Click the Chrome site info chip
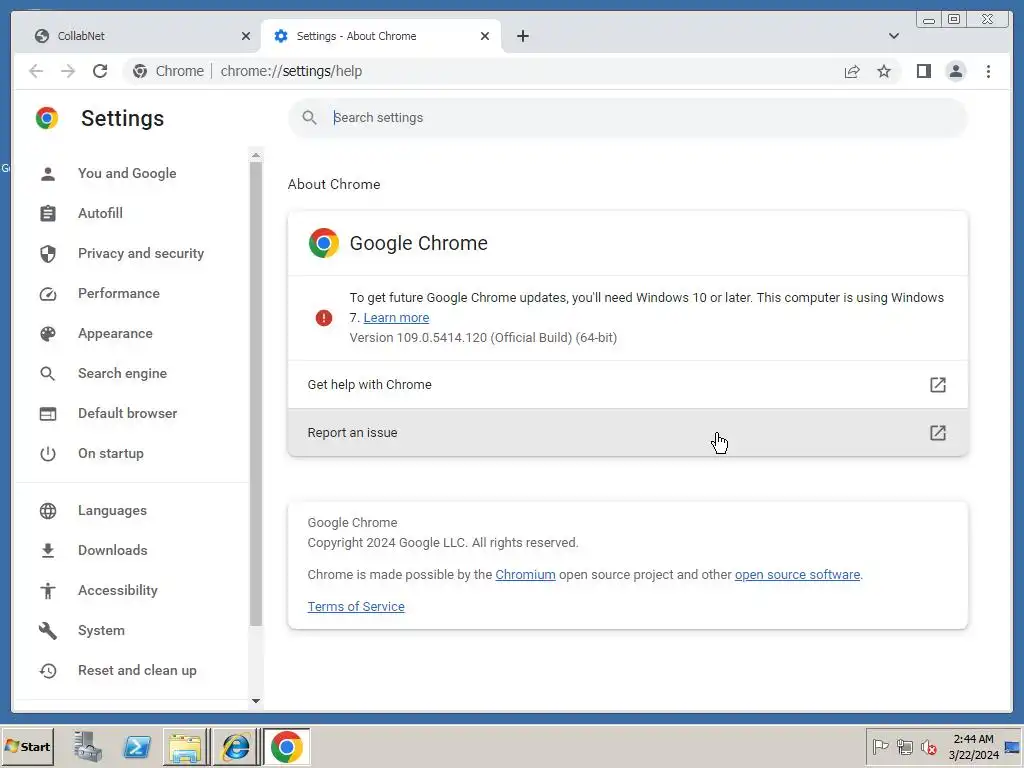The height and width of the screenshot is (768, 1024). click(168, 71)
